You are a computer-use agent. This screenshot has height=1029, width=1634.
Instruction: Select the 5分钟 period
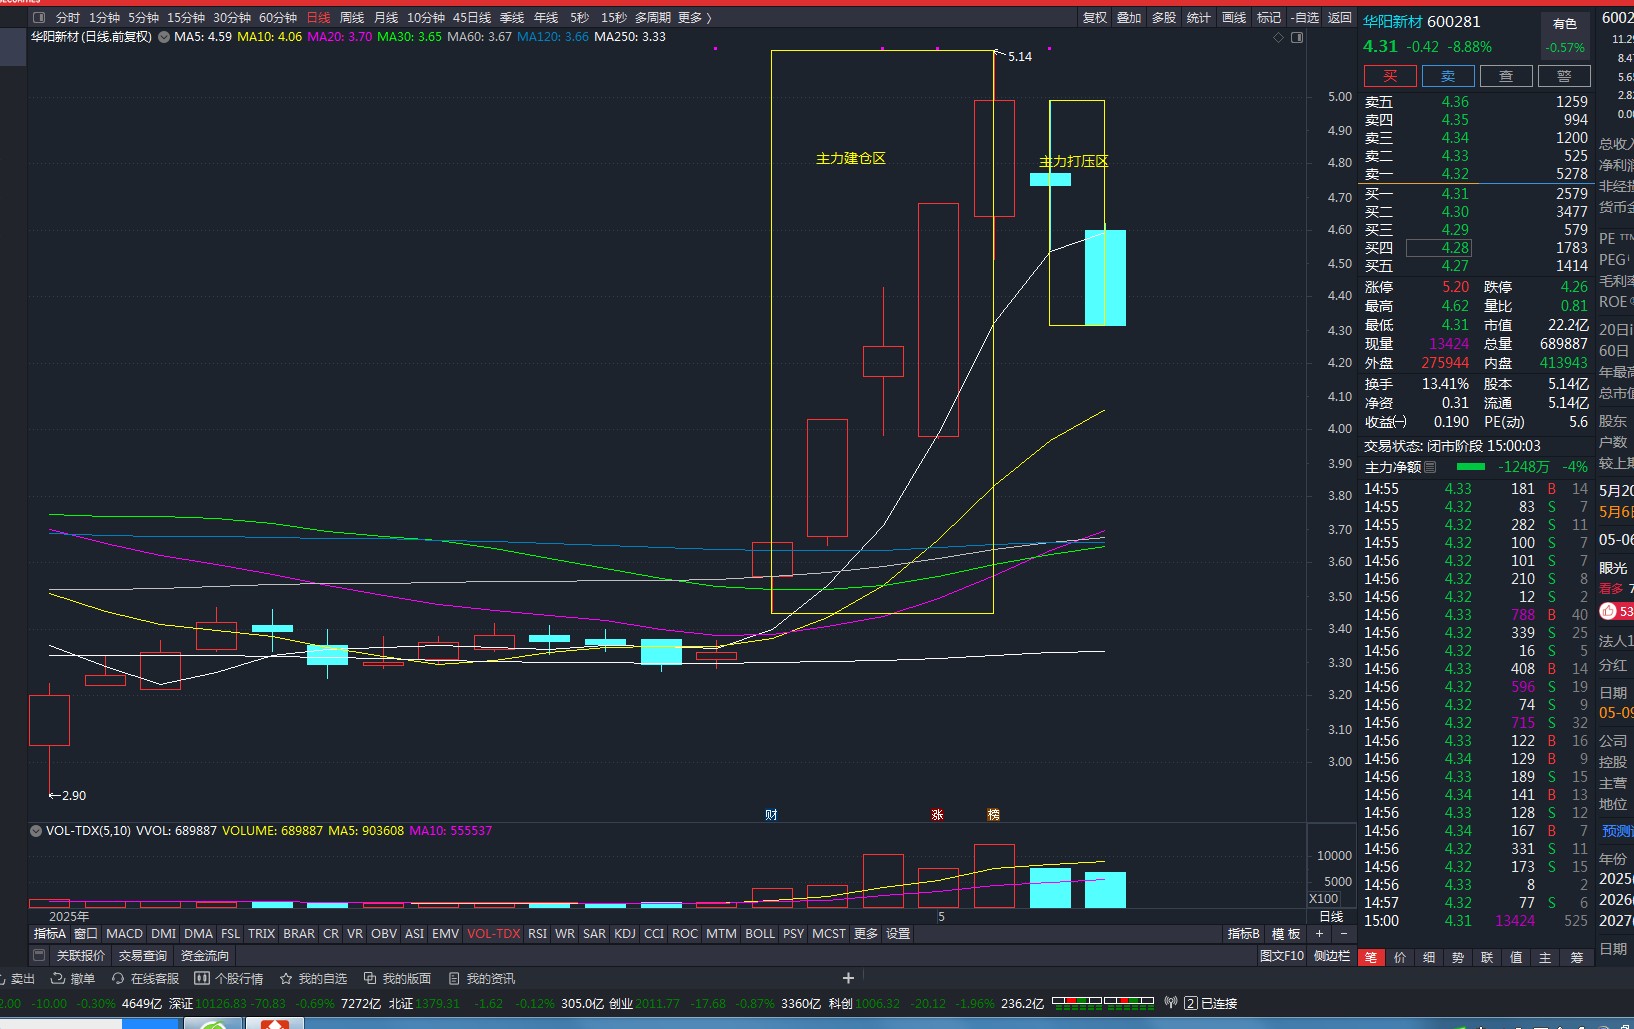tap(144, 18)
